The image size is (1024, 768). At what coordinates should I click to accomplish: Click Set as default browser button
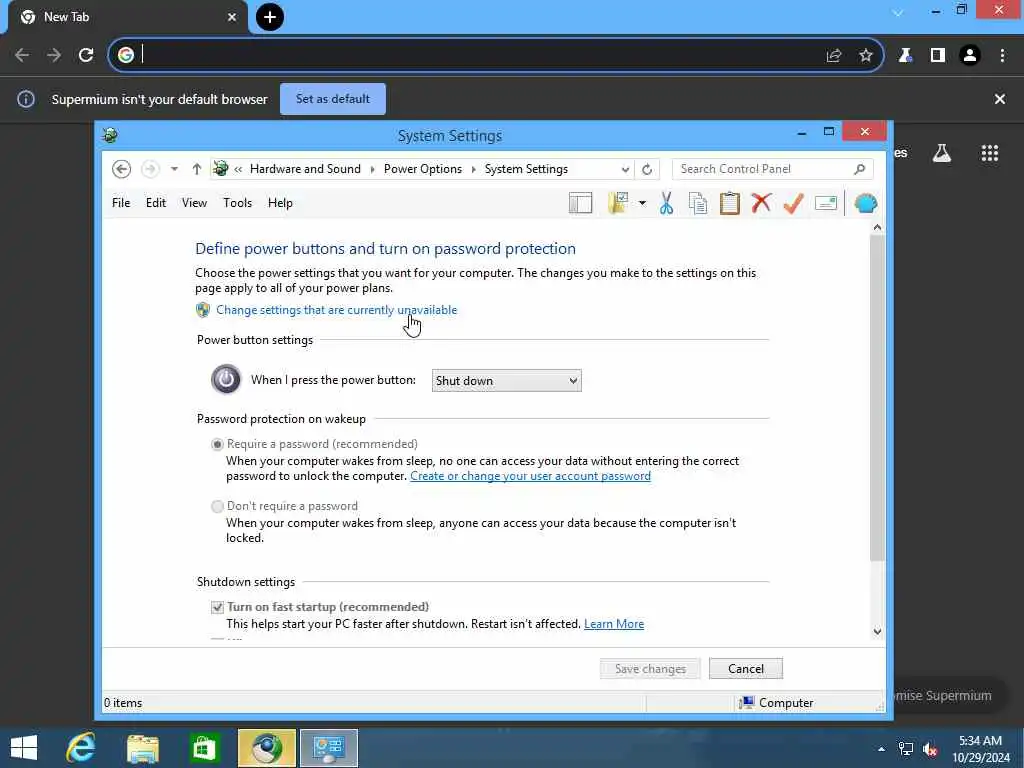(x=333, y=99)
